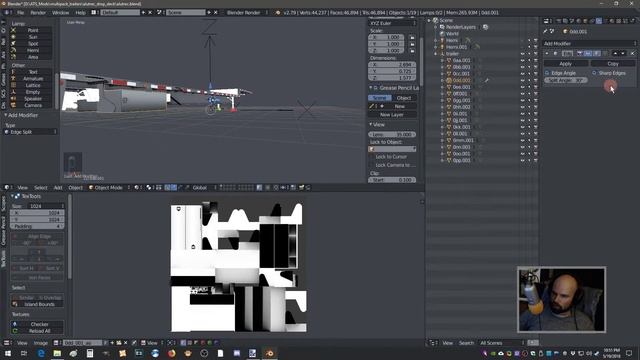Click the Reload All textures button

click(x=37, y=331)
